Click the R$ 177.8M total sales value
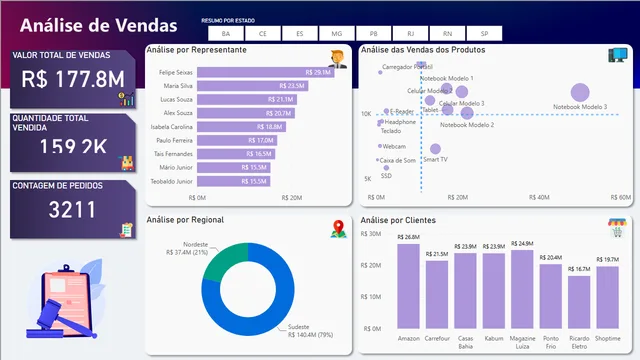This screenshot has height=360, width=640. click(73, 79)
